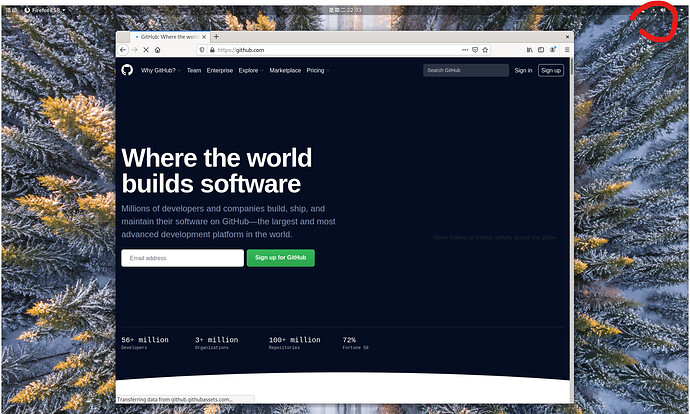Open the clock showing 22:03
Screen dimensions: 690x414
click(x=345, y=10)
